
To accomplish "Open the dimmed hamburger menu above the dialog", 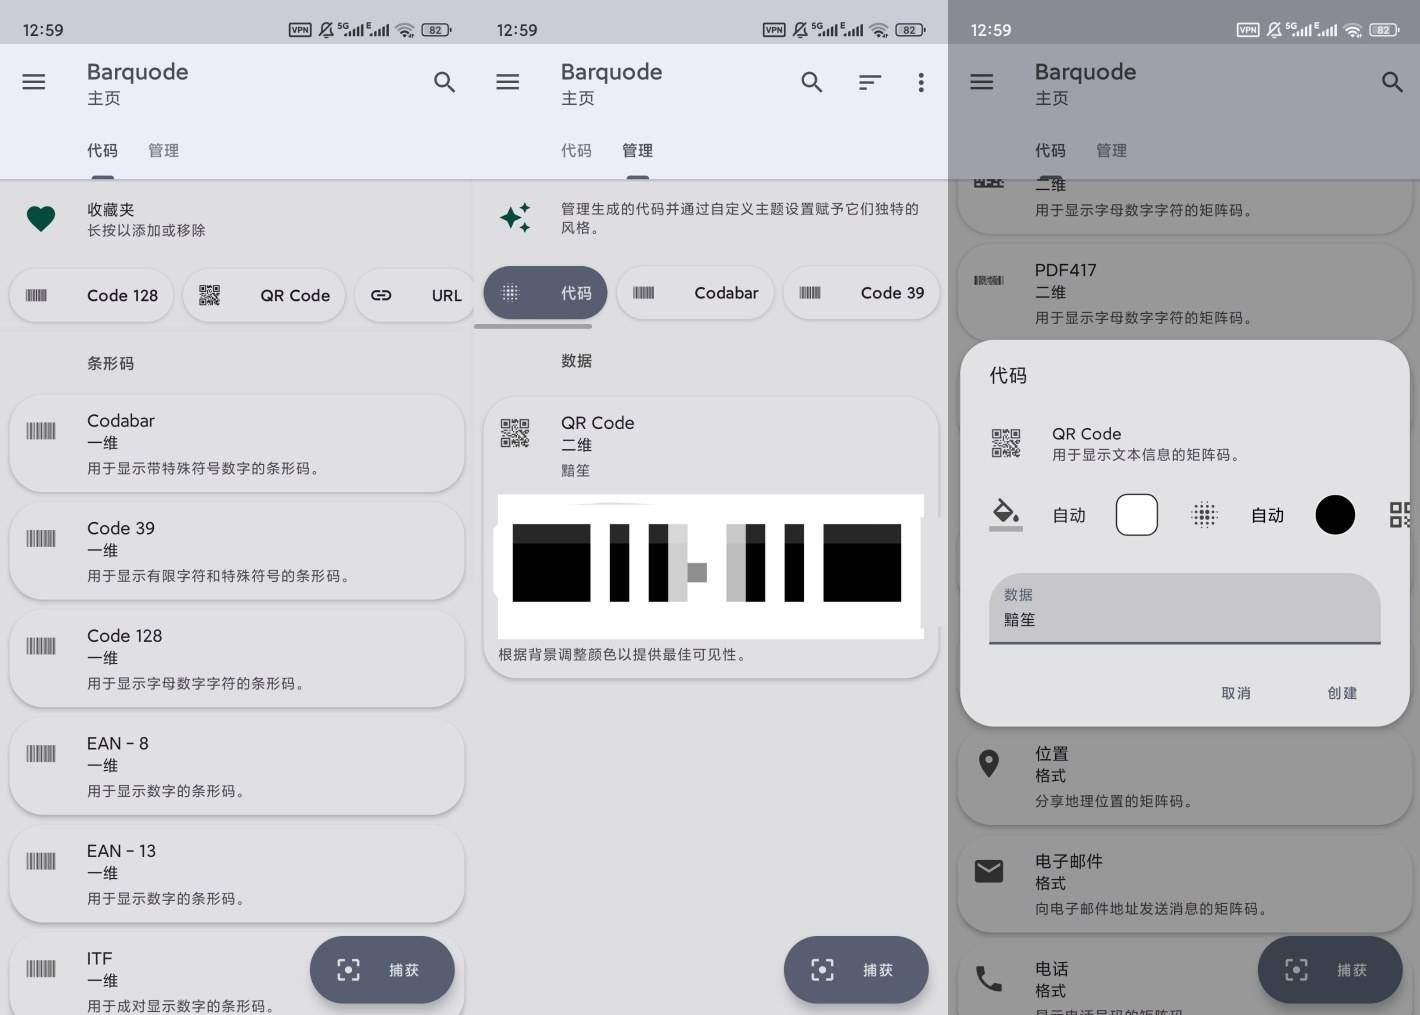I will [982, 82].
